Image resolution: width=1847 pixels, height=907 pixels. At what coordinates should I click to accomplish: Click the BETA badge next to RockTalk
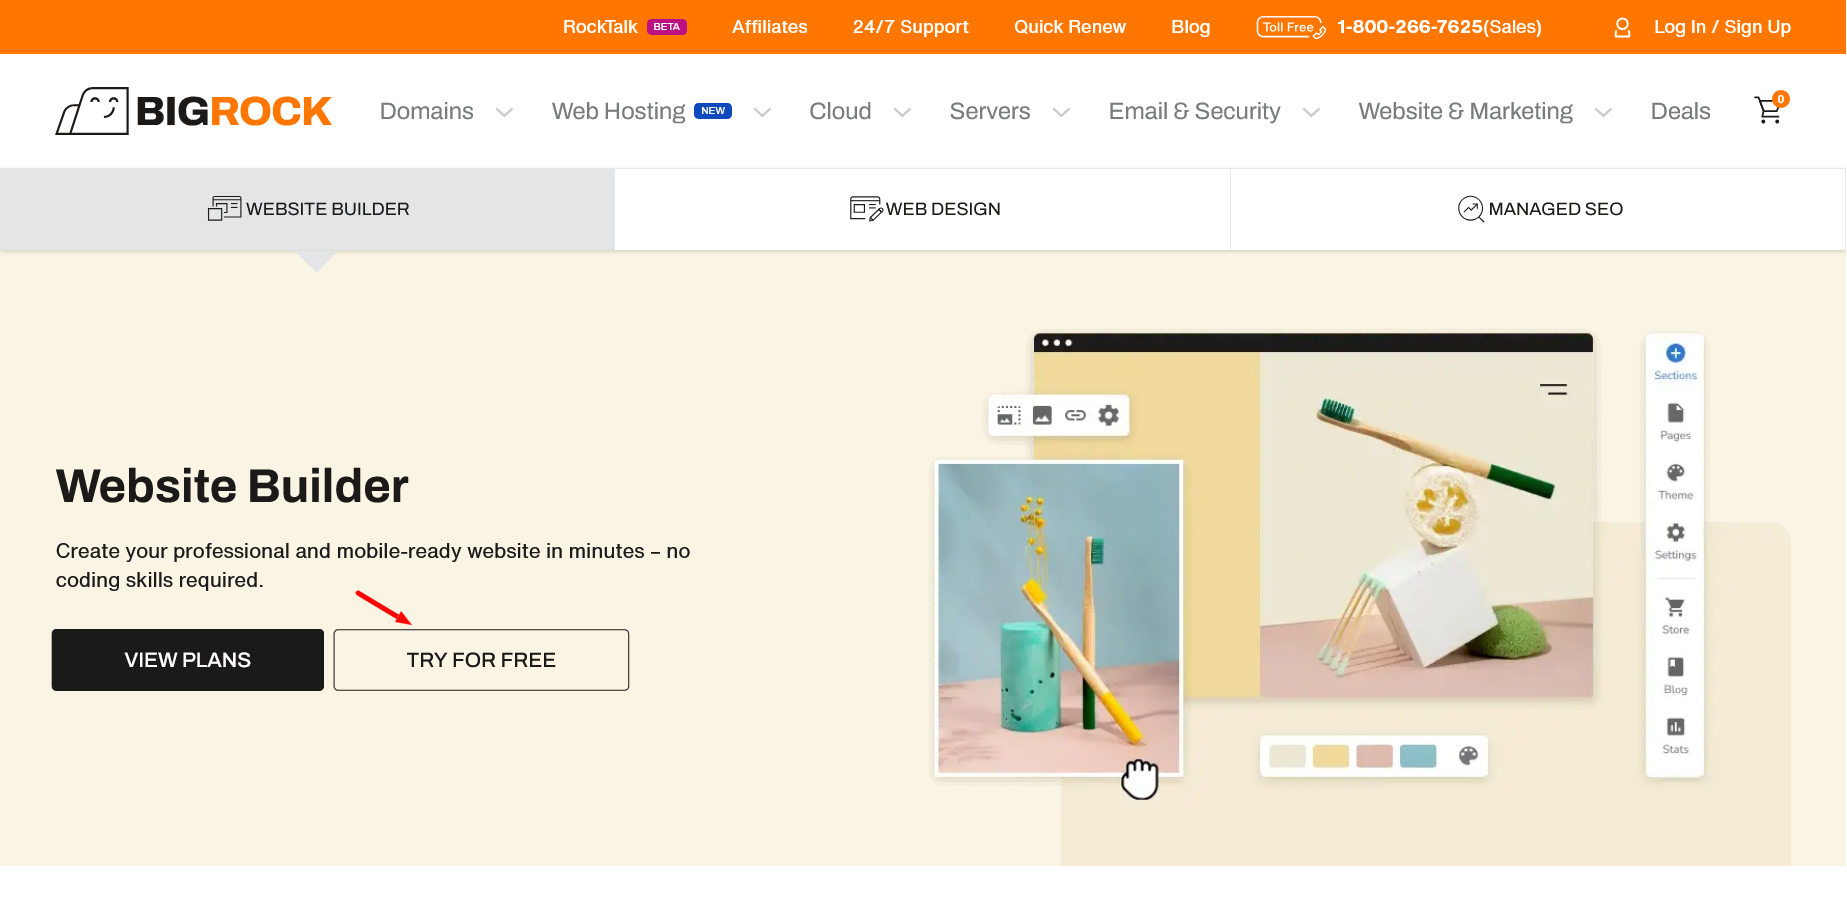(x=667, y=27)
